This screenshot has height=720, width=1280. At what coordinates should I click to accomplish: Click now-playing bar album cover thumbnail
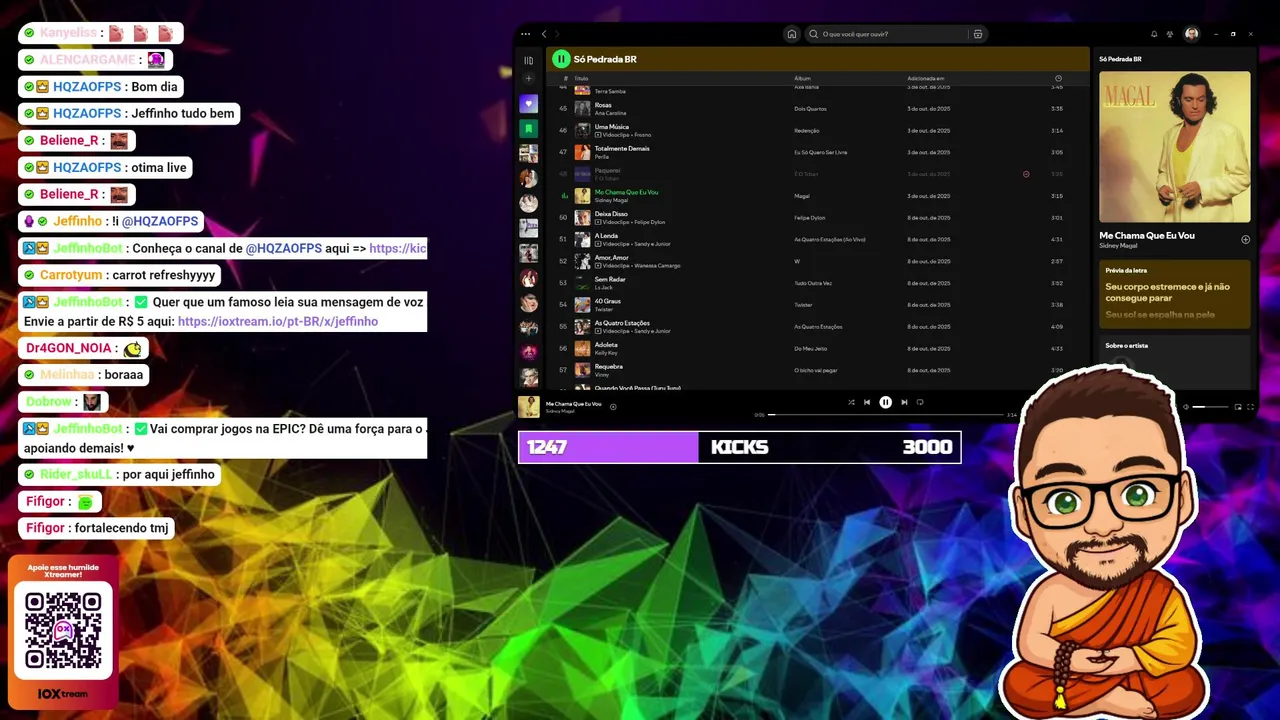(529, 406)
